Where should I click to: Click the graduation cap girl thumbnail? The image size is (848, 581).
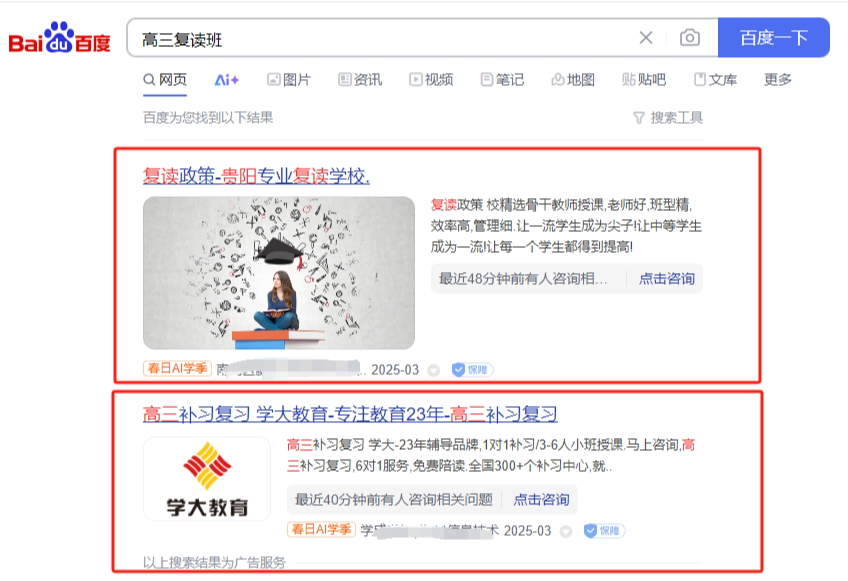[279, 273]
